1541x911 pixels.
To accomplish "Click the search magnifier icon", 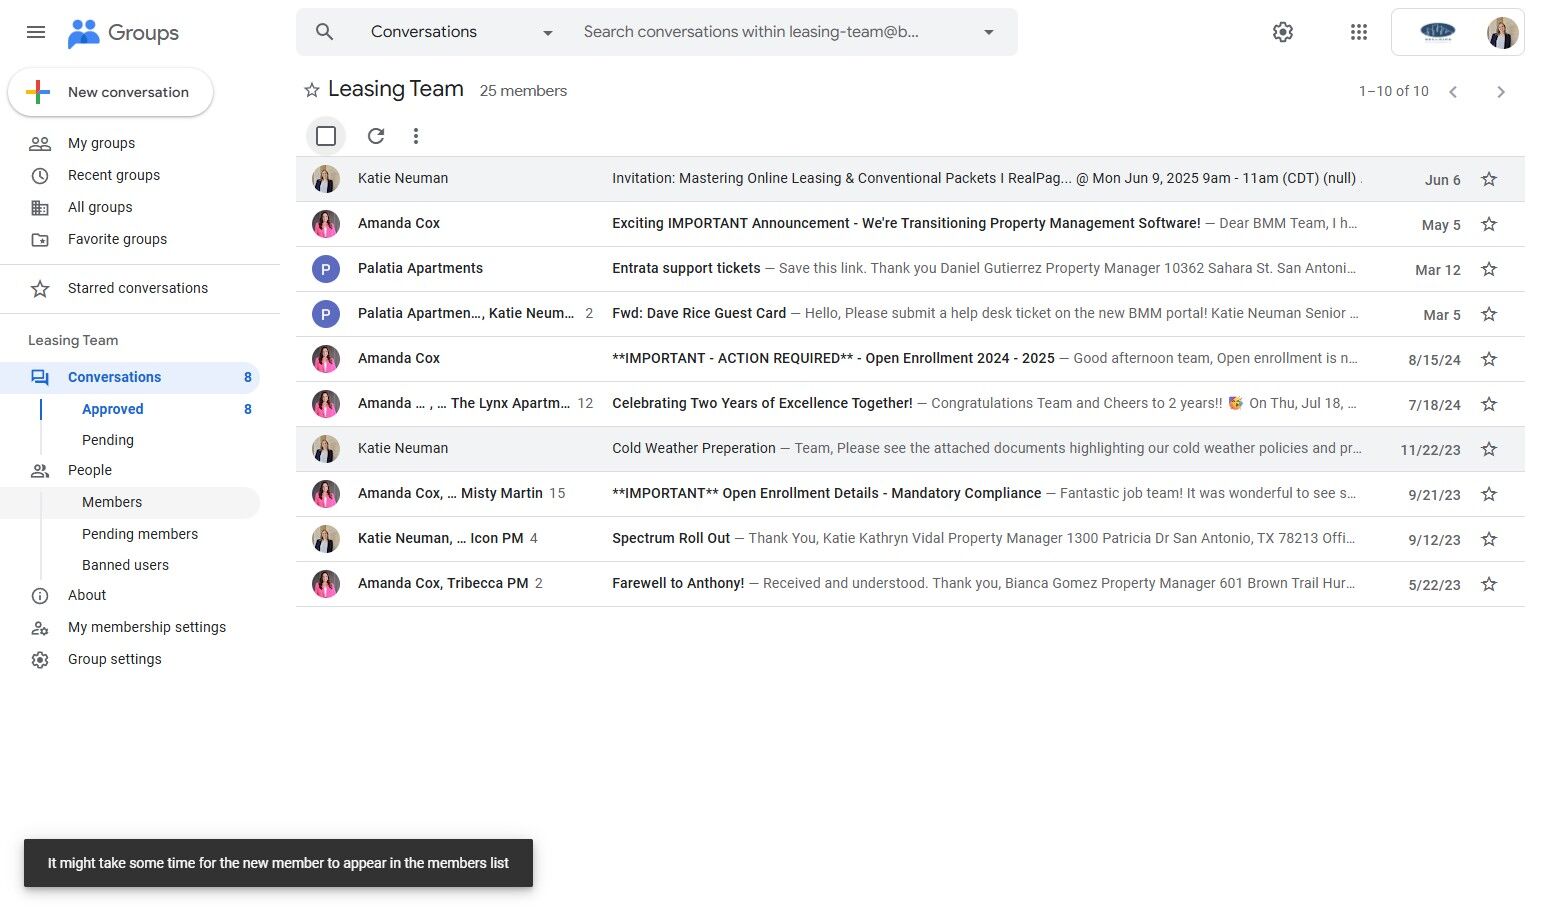I will coord(324,32).
